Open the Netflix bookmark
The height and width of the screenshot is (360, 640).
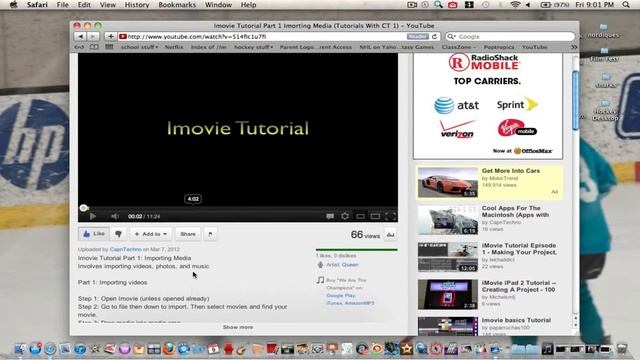tap(174, 47)
